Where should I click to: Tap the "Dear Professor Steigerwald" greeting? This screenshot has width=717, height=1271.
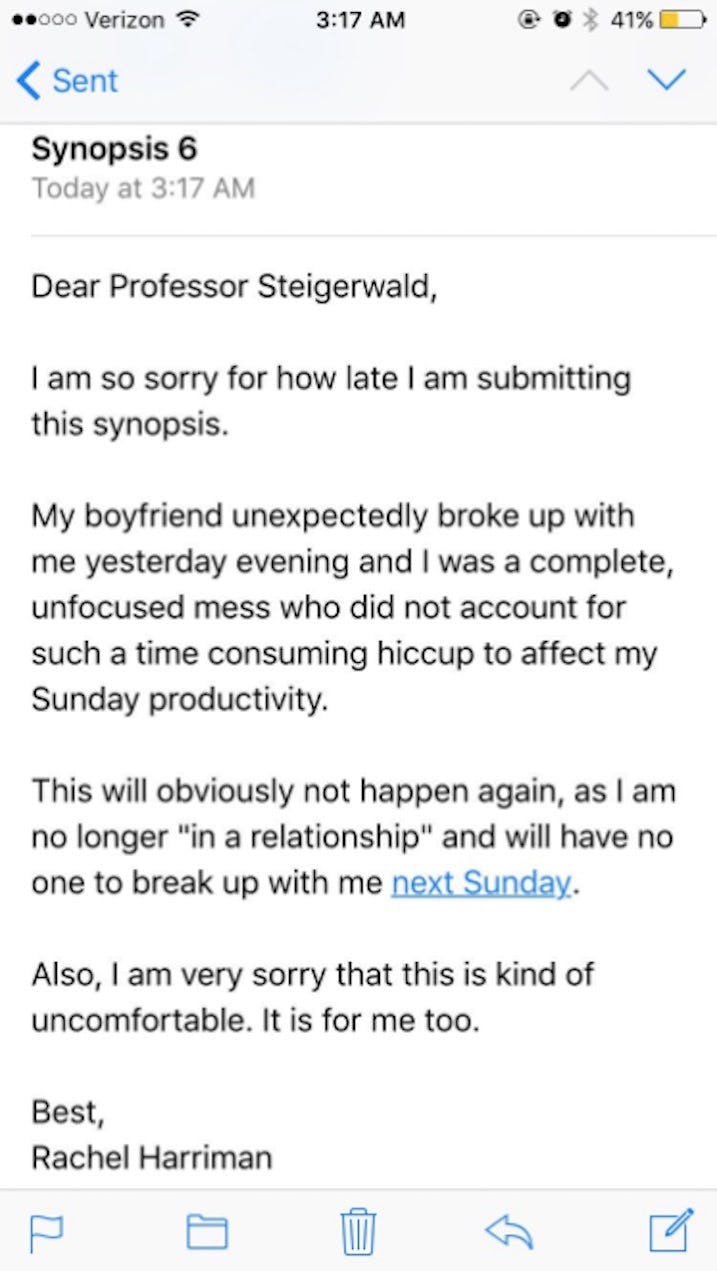[x=234, y=286]
